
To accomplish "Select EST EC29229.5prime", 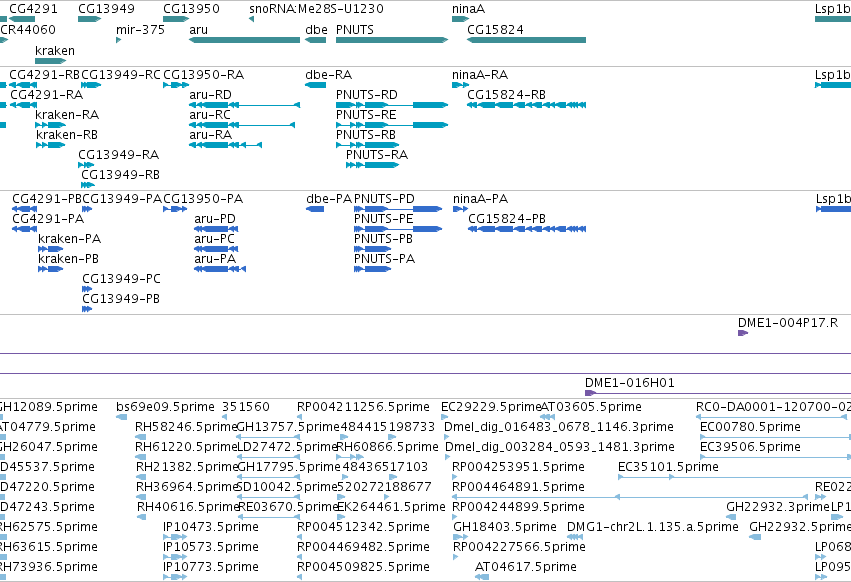I will (x=444, y=417).
